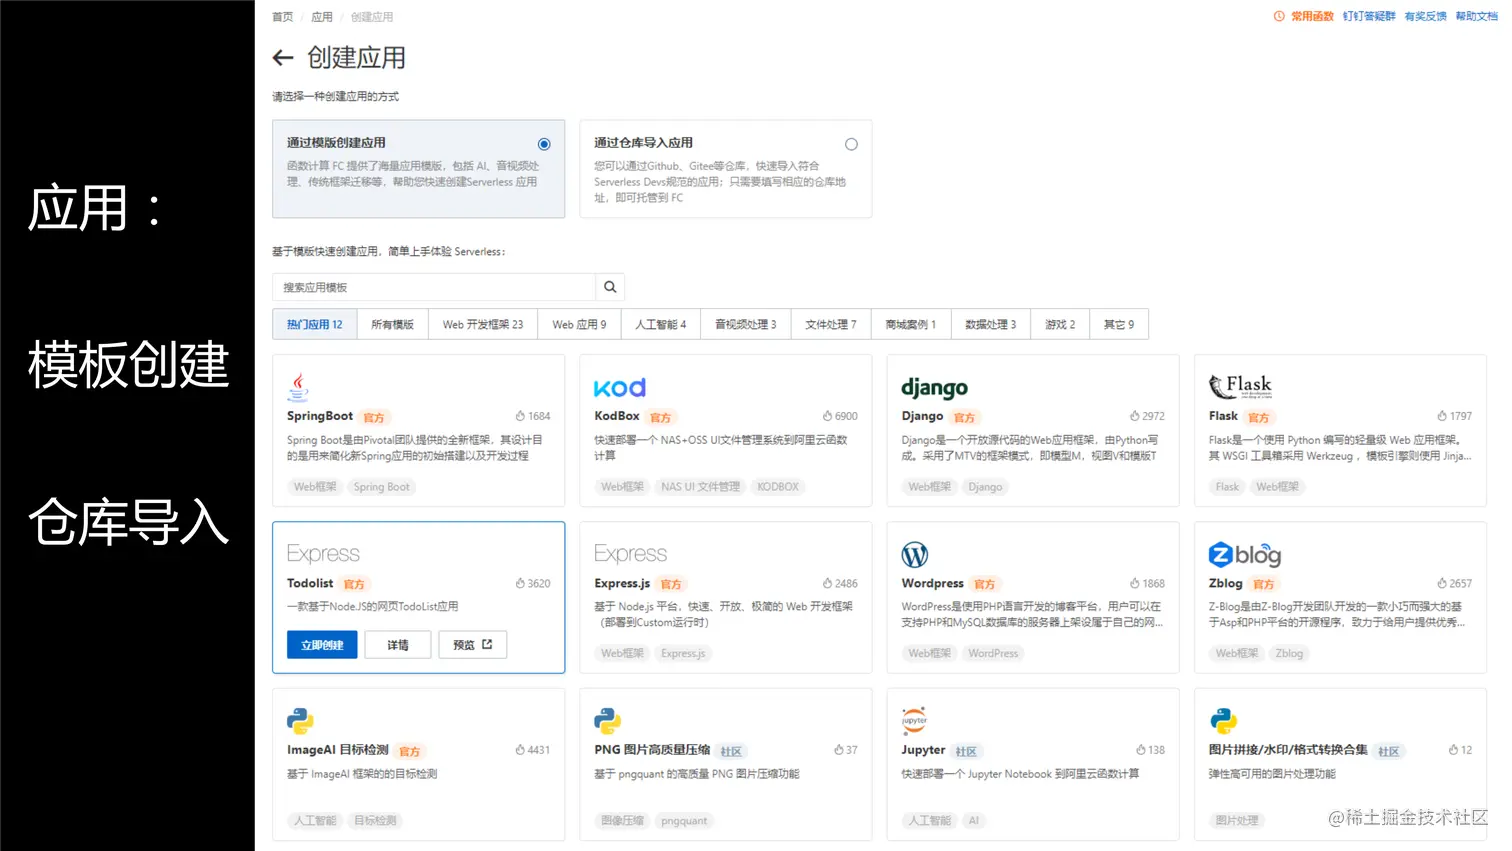Open 详情 for the Express Todolist template
This screenshot has height=851, width=1512.
pos(397,644)
